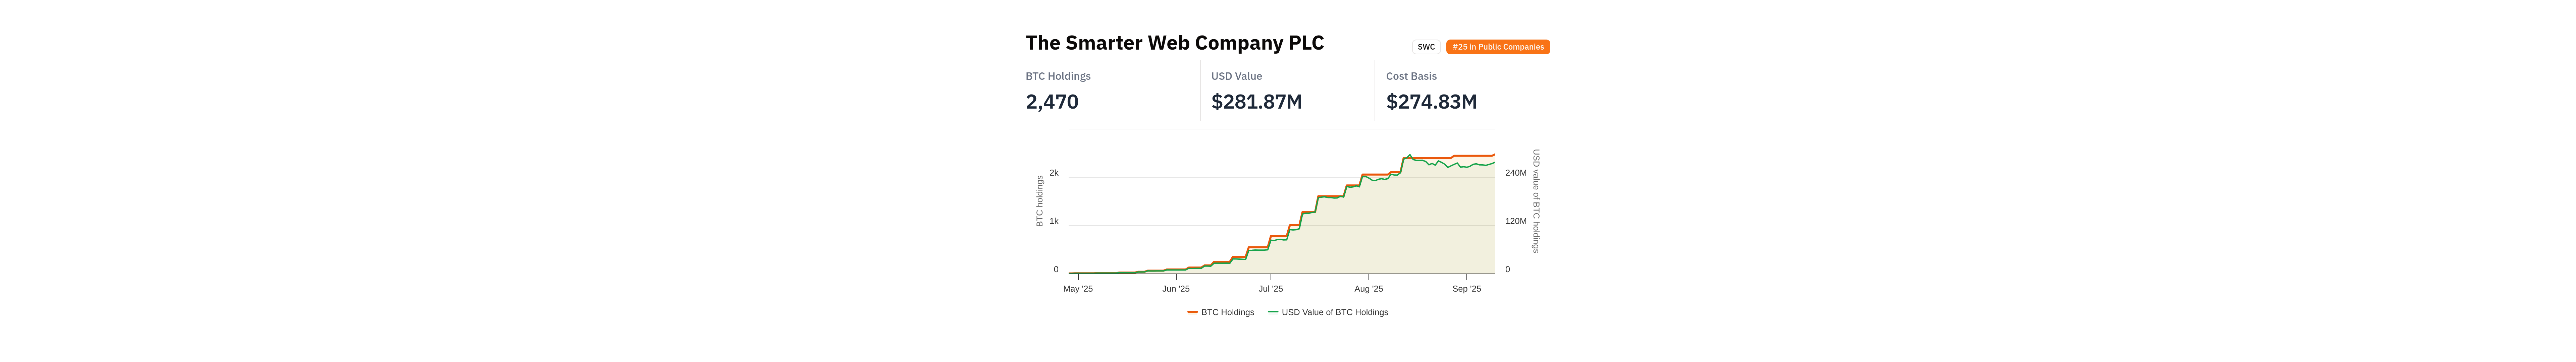Click the SWC ticker badge
Viewport: 2576px width, 362px height.
click(1425, 47)
